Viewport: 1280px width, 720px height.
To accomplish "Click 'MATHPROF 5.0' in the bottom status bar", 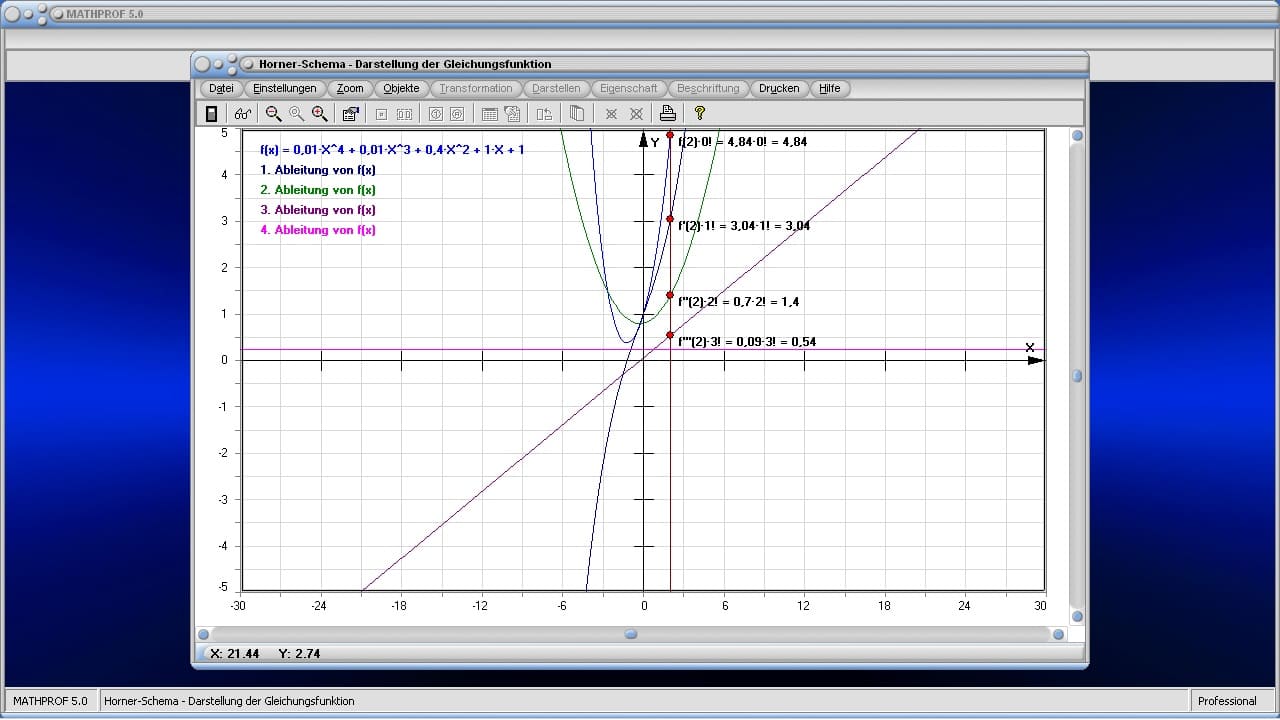I will tap(50, 701).
